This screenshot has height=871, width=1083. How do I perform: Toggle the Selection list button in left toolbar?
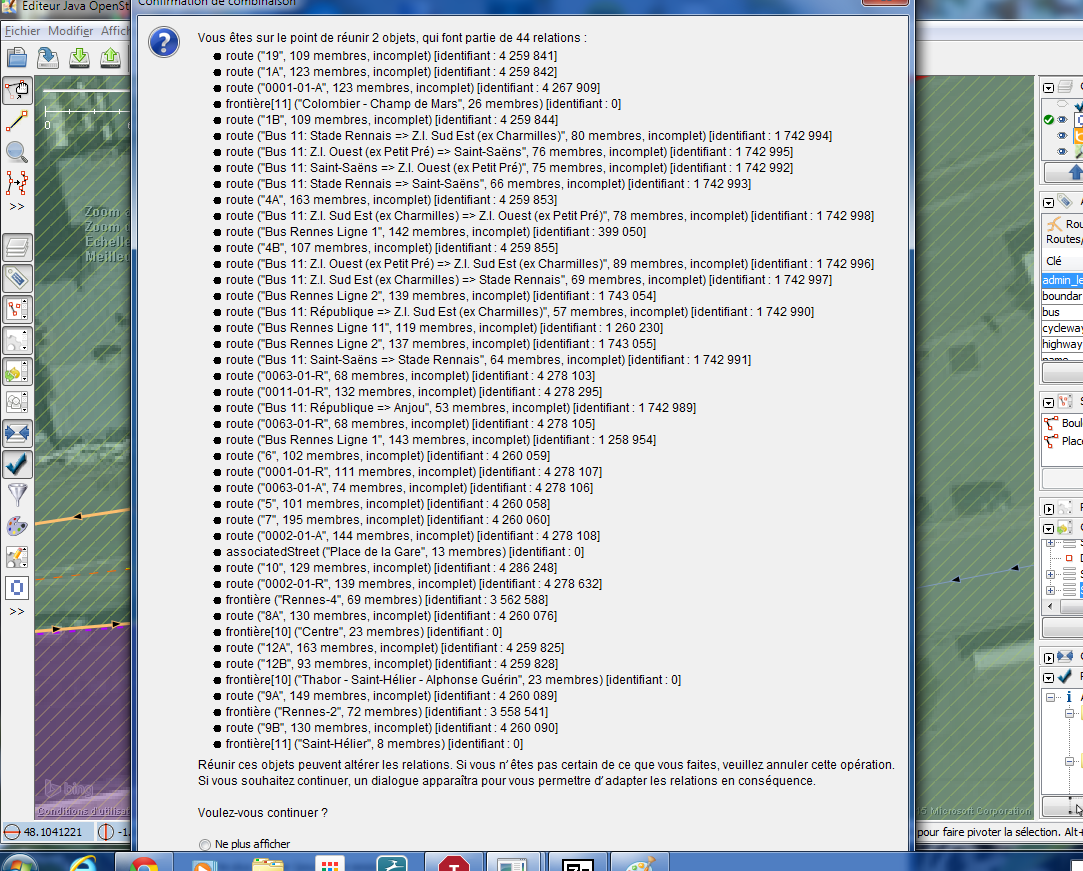[17, 309]
